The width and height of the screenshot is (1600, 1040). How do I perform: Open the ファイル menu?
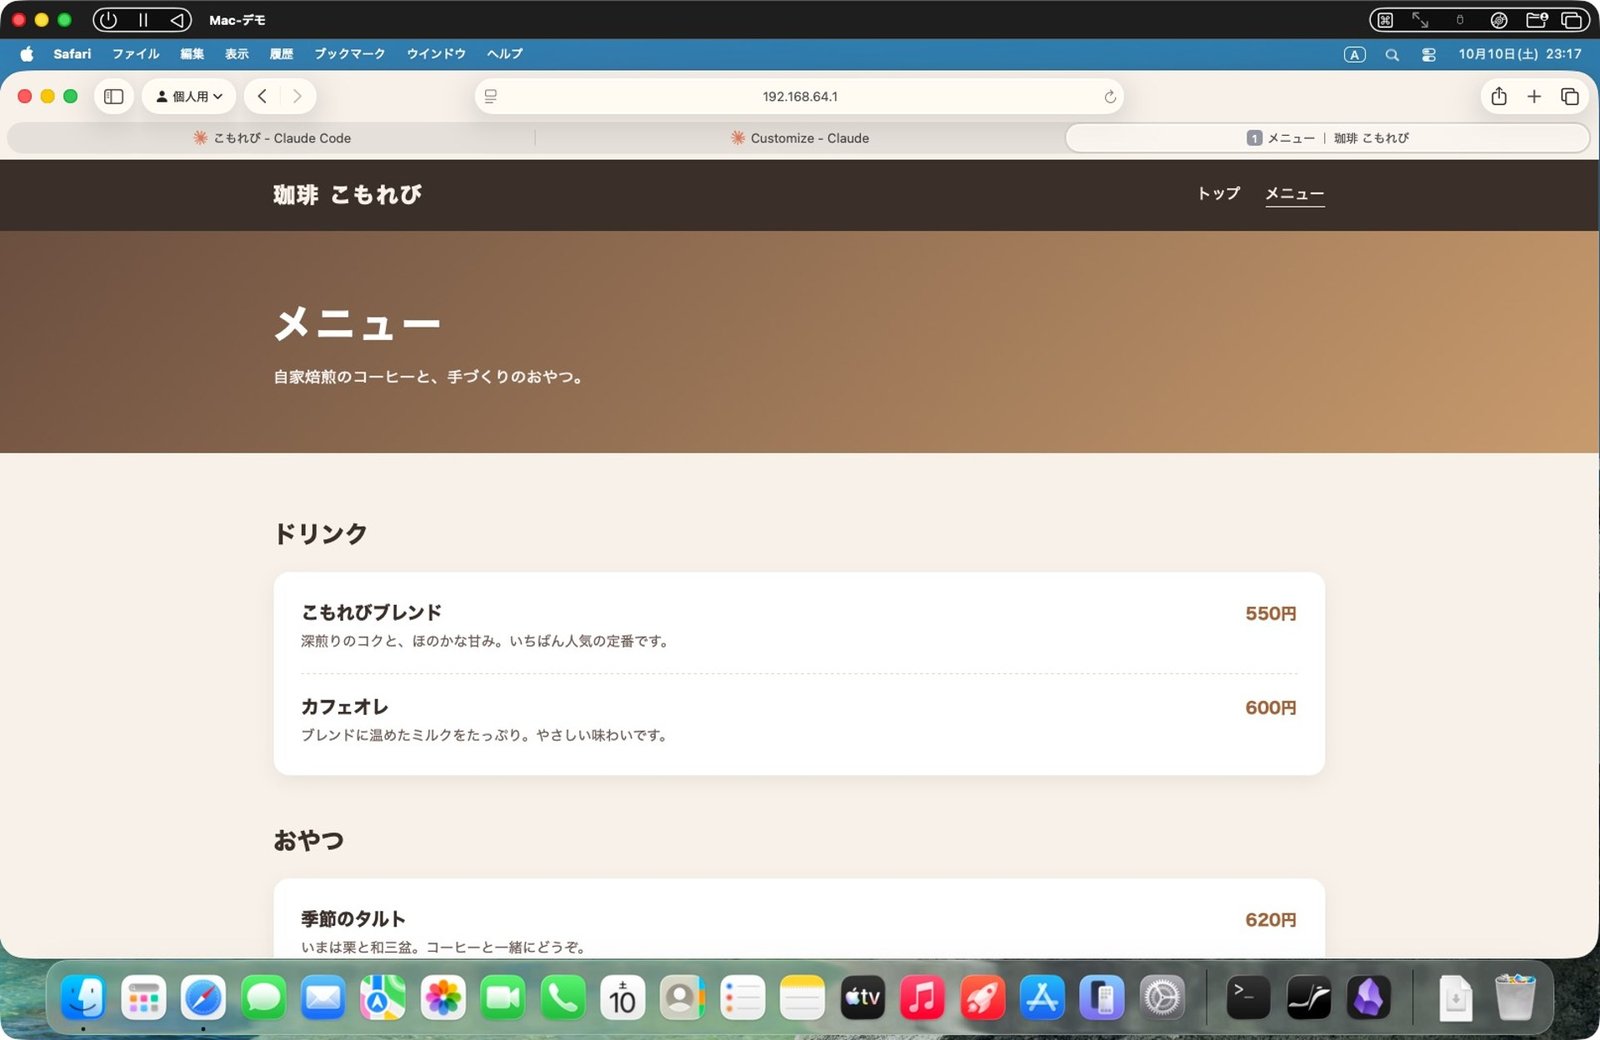point(136,54)
